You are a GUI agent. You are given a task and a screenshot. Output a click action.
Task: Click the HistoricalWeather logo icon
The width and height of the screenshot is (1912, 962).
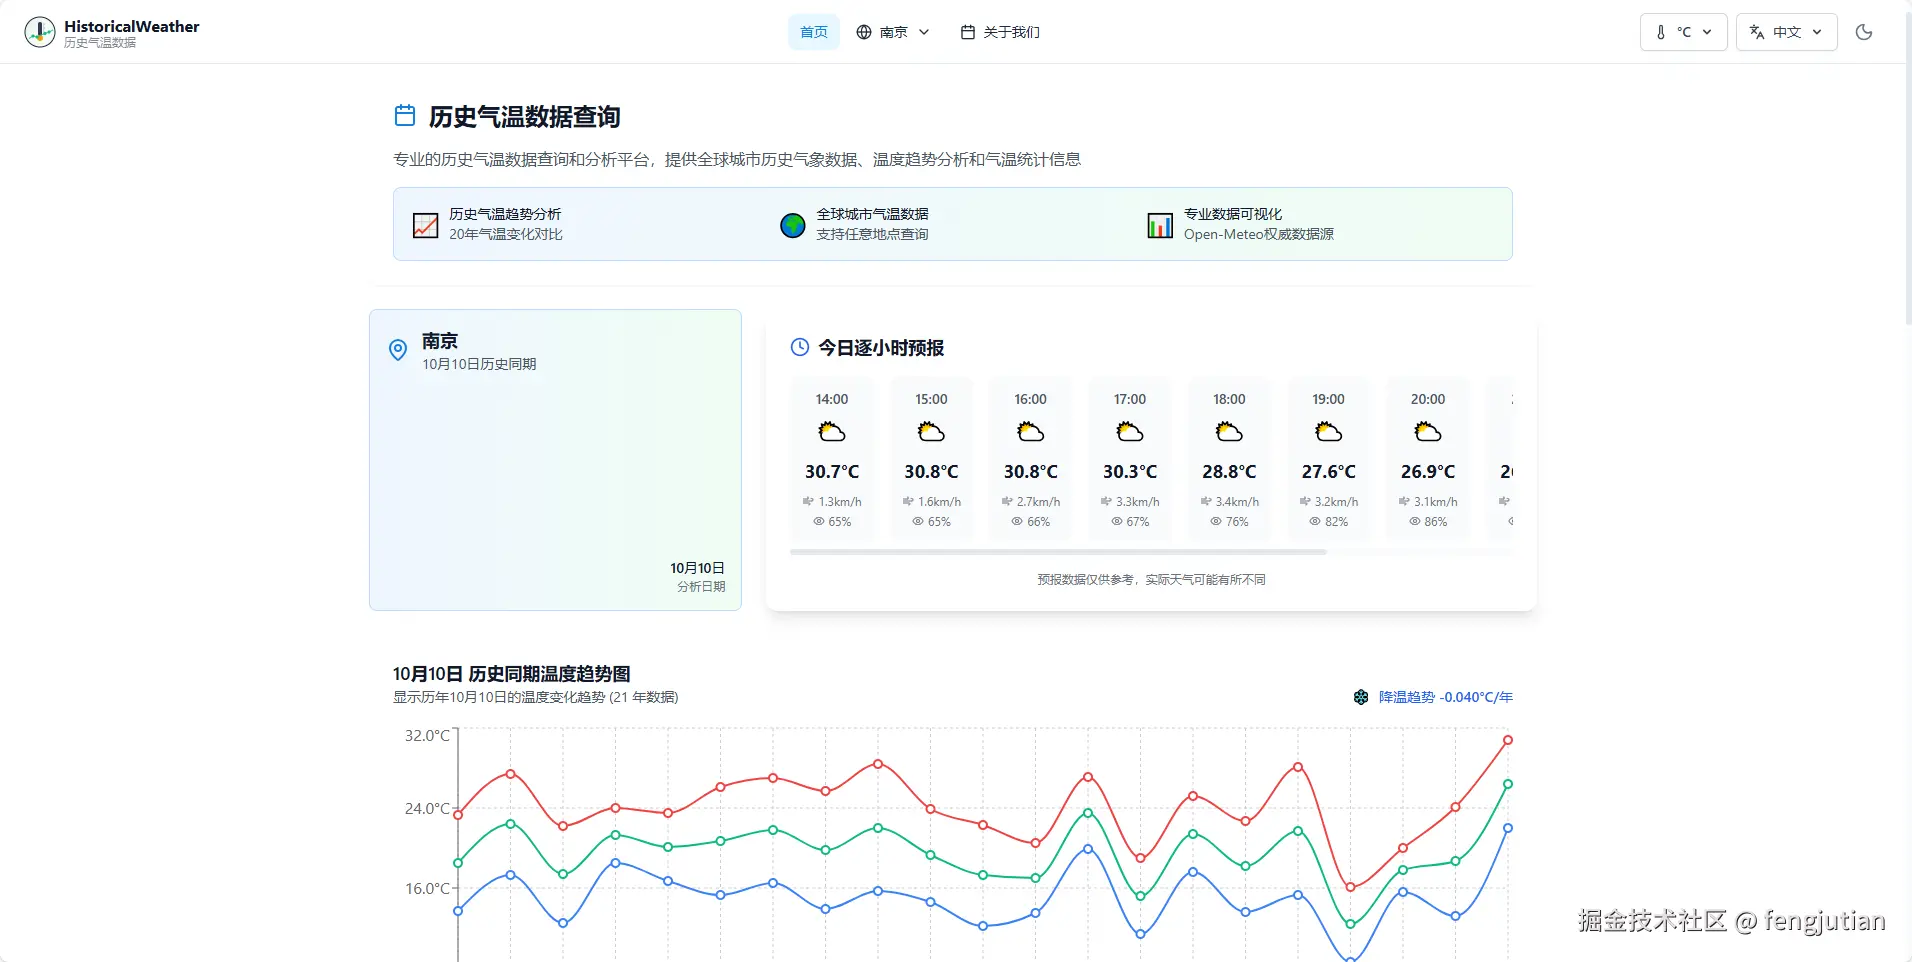pos(40,31)
